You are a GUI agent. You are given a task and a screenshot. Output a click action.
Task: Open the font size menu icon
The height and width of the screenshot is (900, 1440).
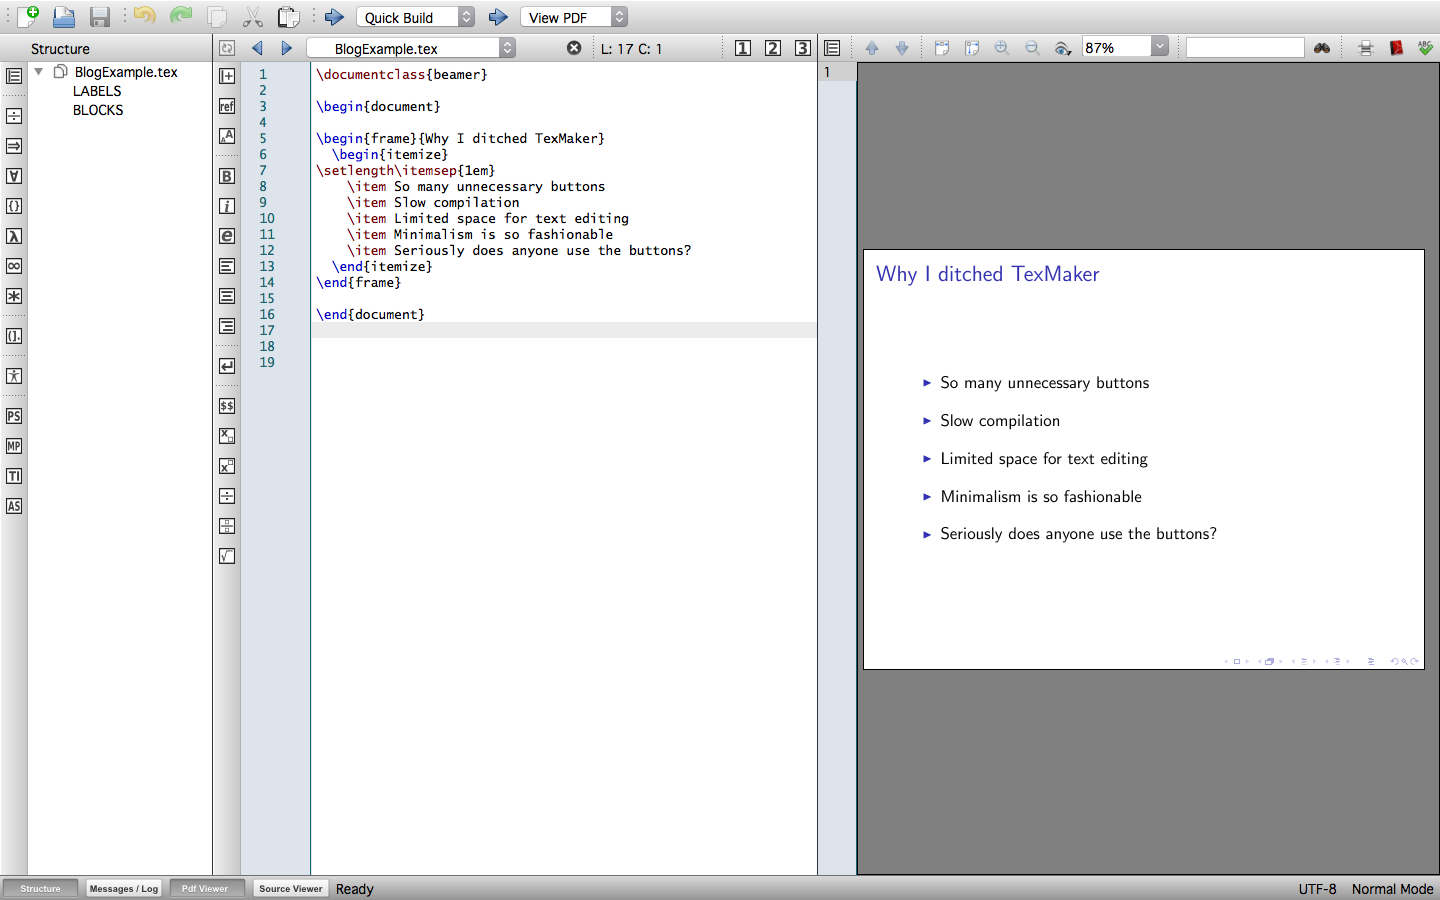click(x=227, y=136)
